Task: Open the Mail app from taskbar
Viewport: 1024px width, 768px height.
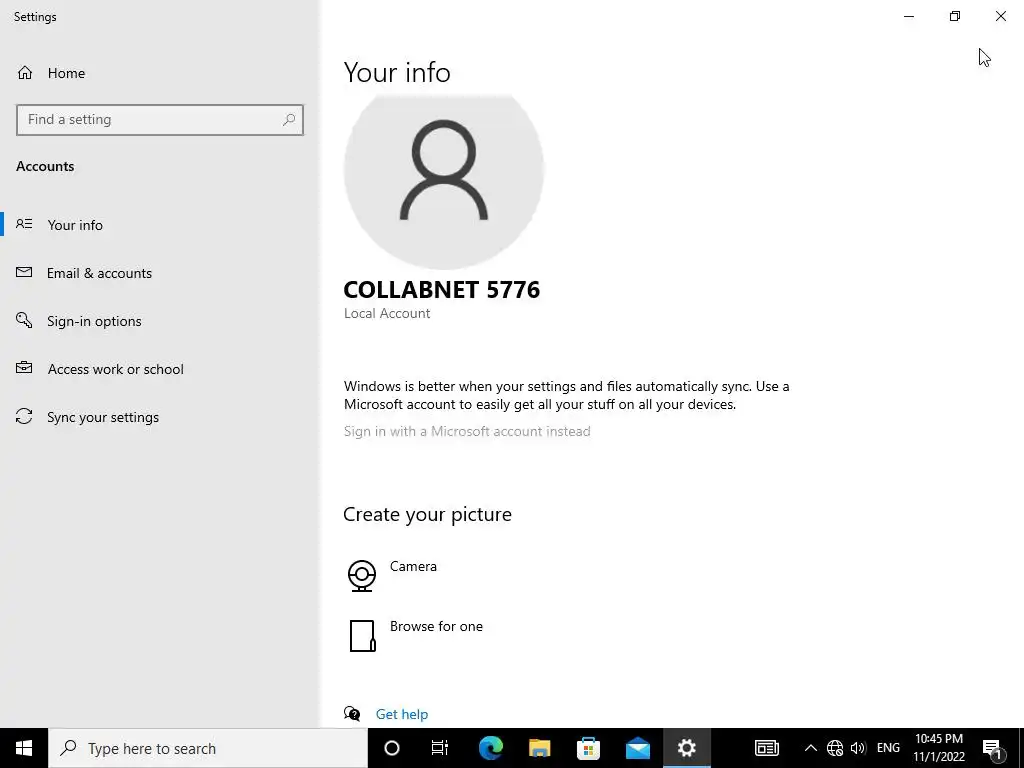Action: [x=637, y=748]
